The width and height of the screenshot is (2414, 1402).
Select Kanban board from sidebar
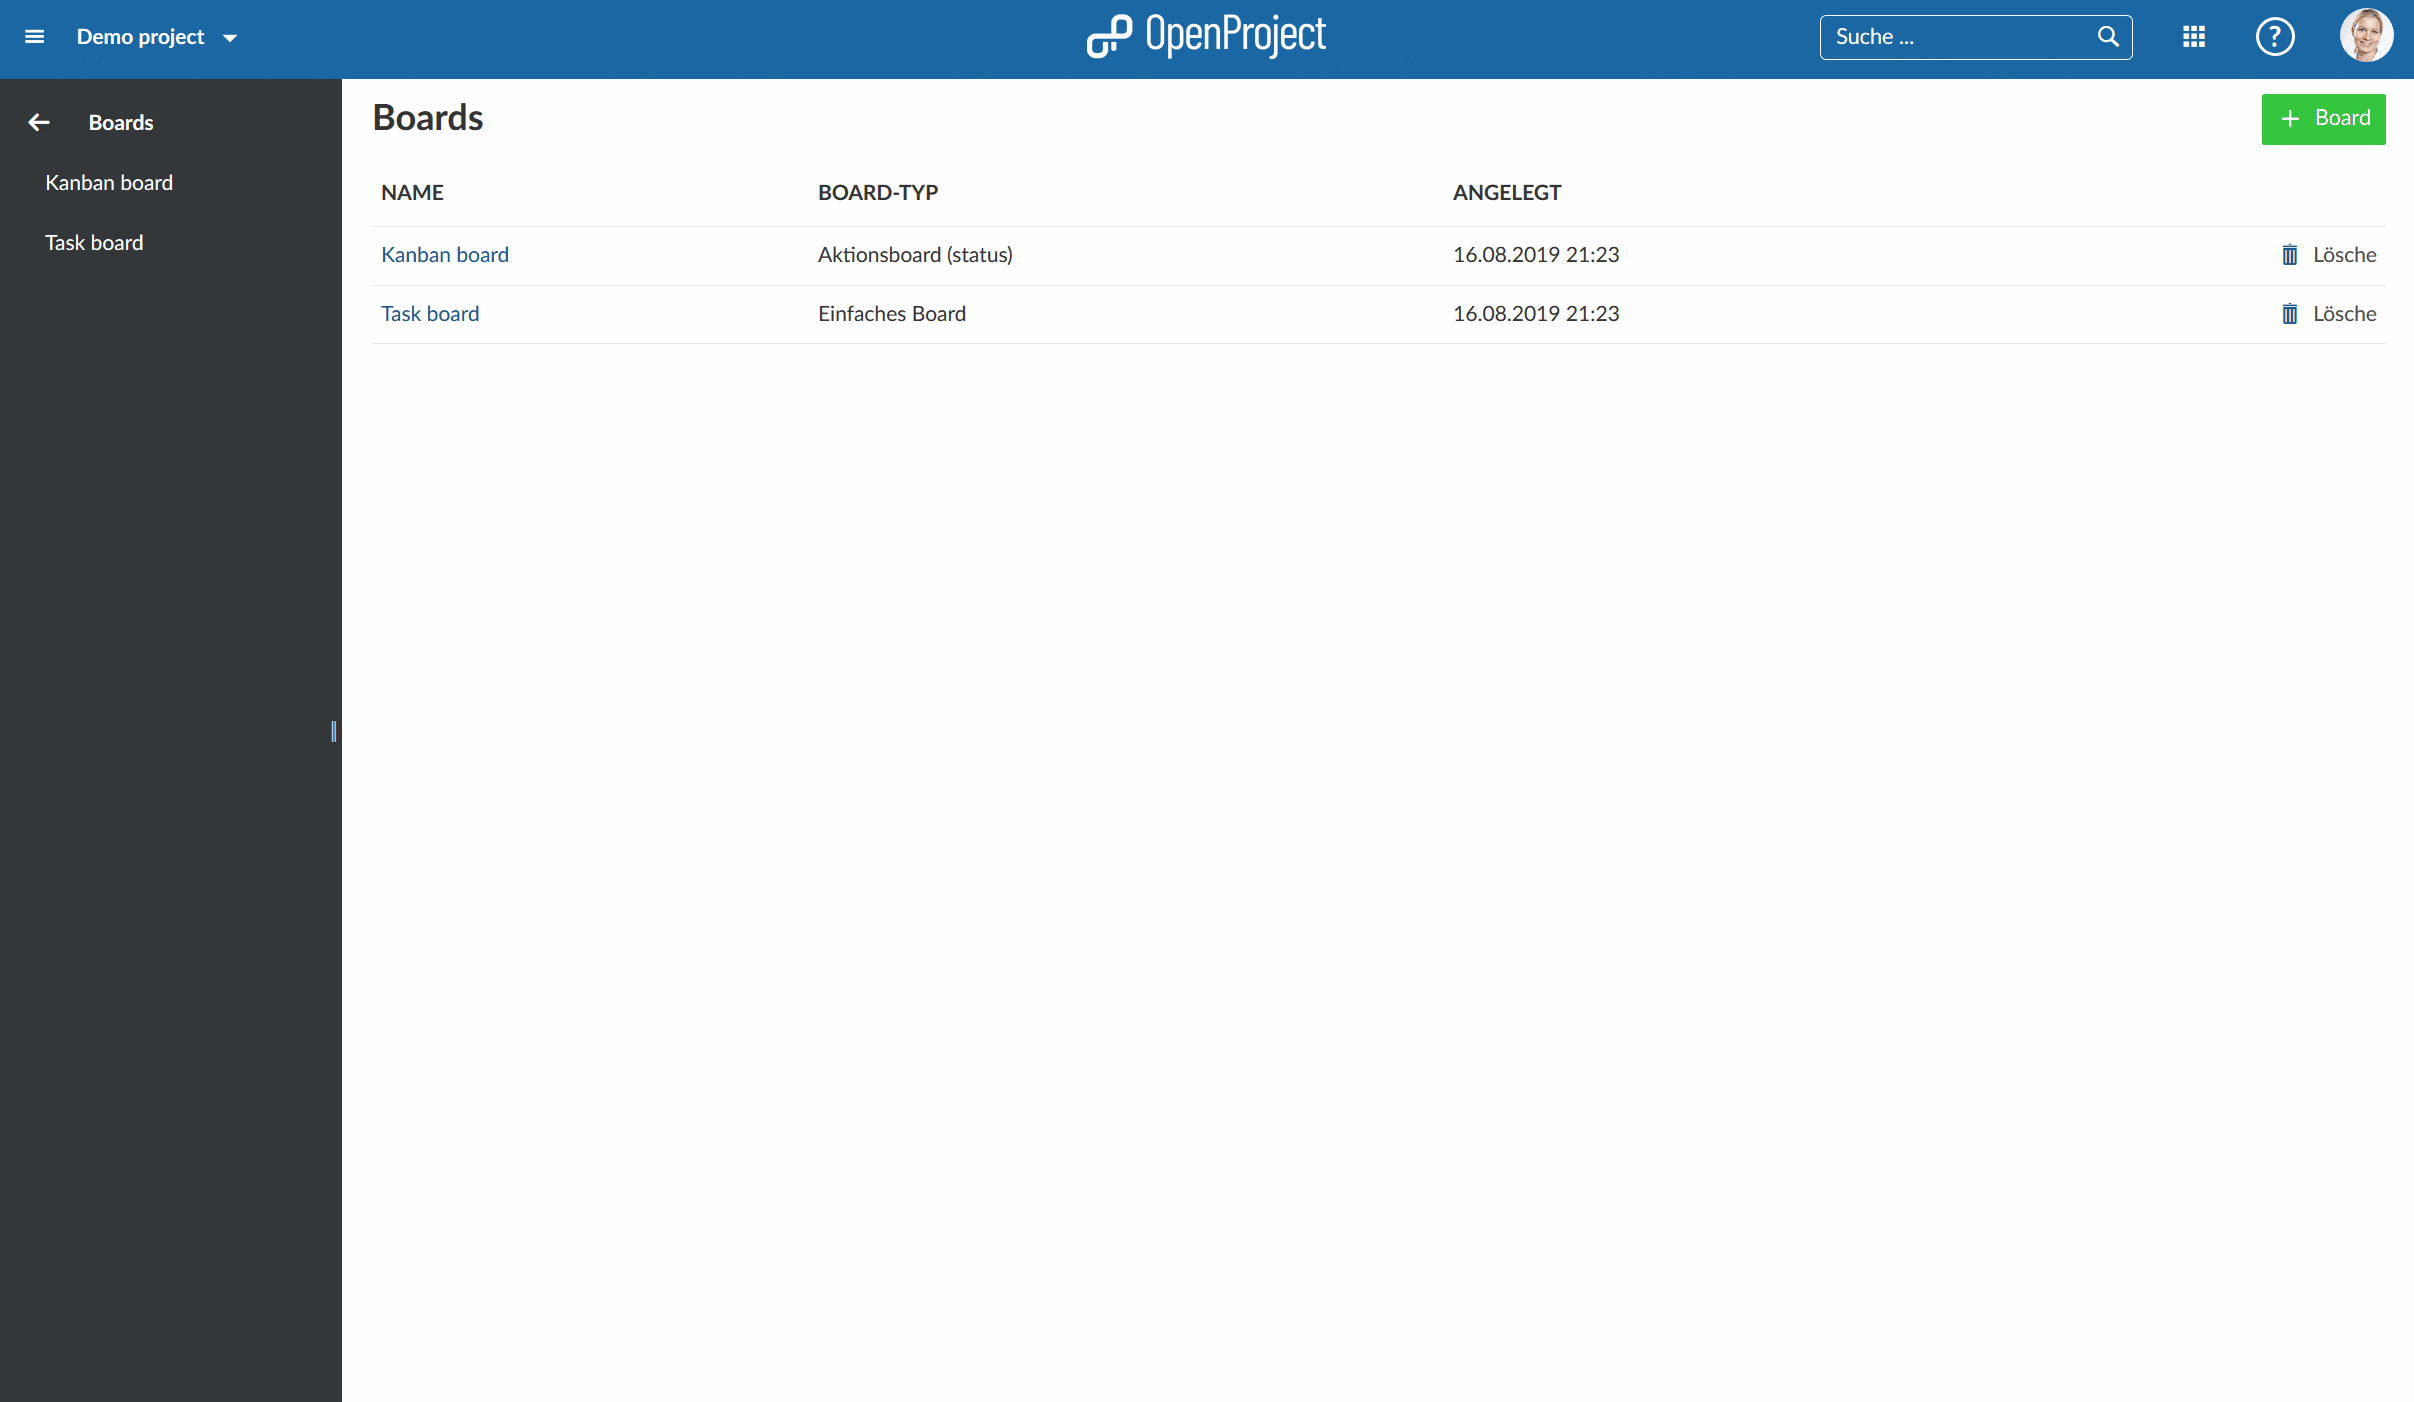[108, 182]
